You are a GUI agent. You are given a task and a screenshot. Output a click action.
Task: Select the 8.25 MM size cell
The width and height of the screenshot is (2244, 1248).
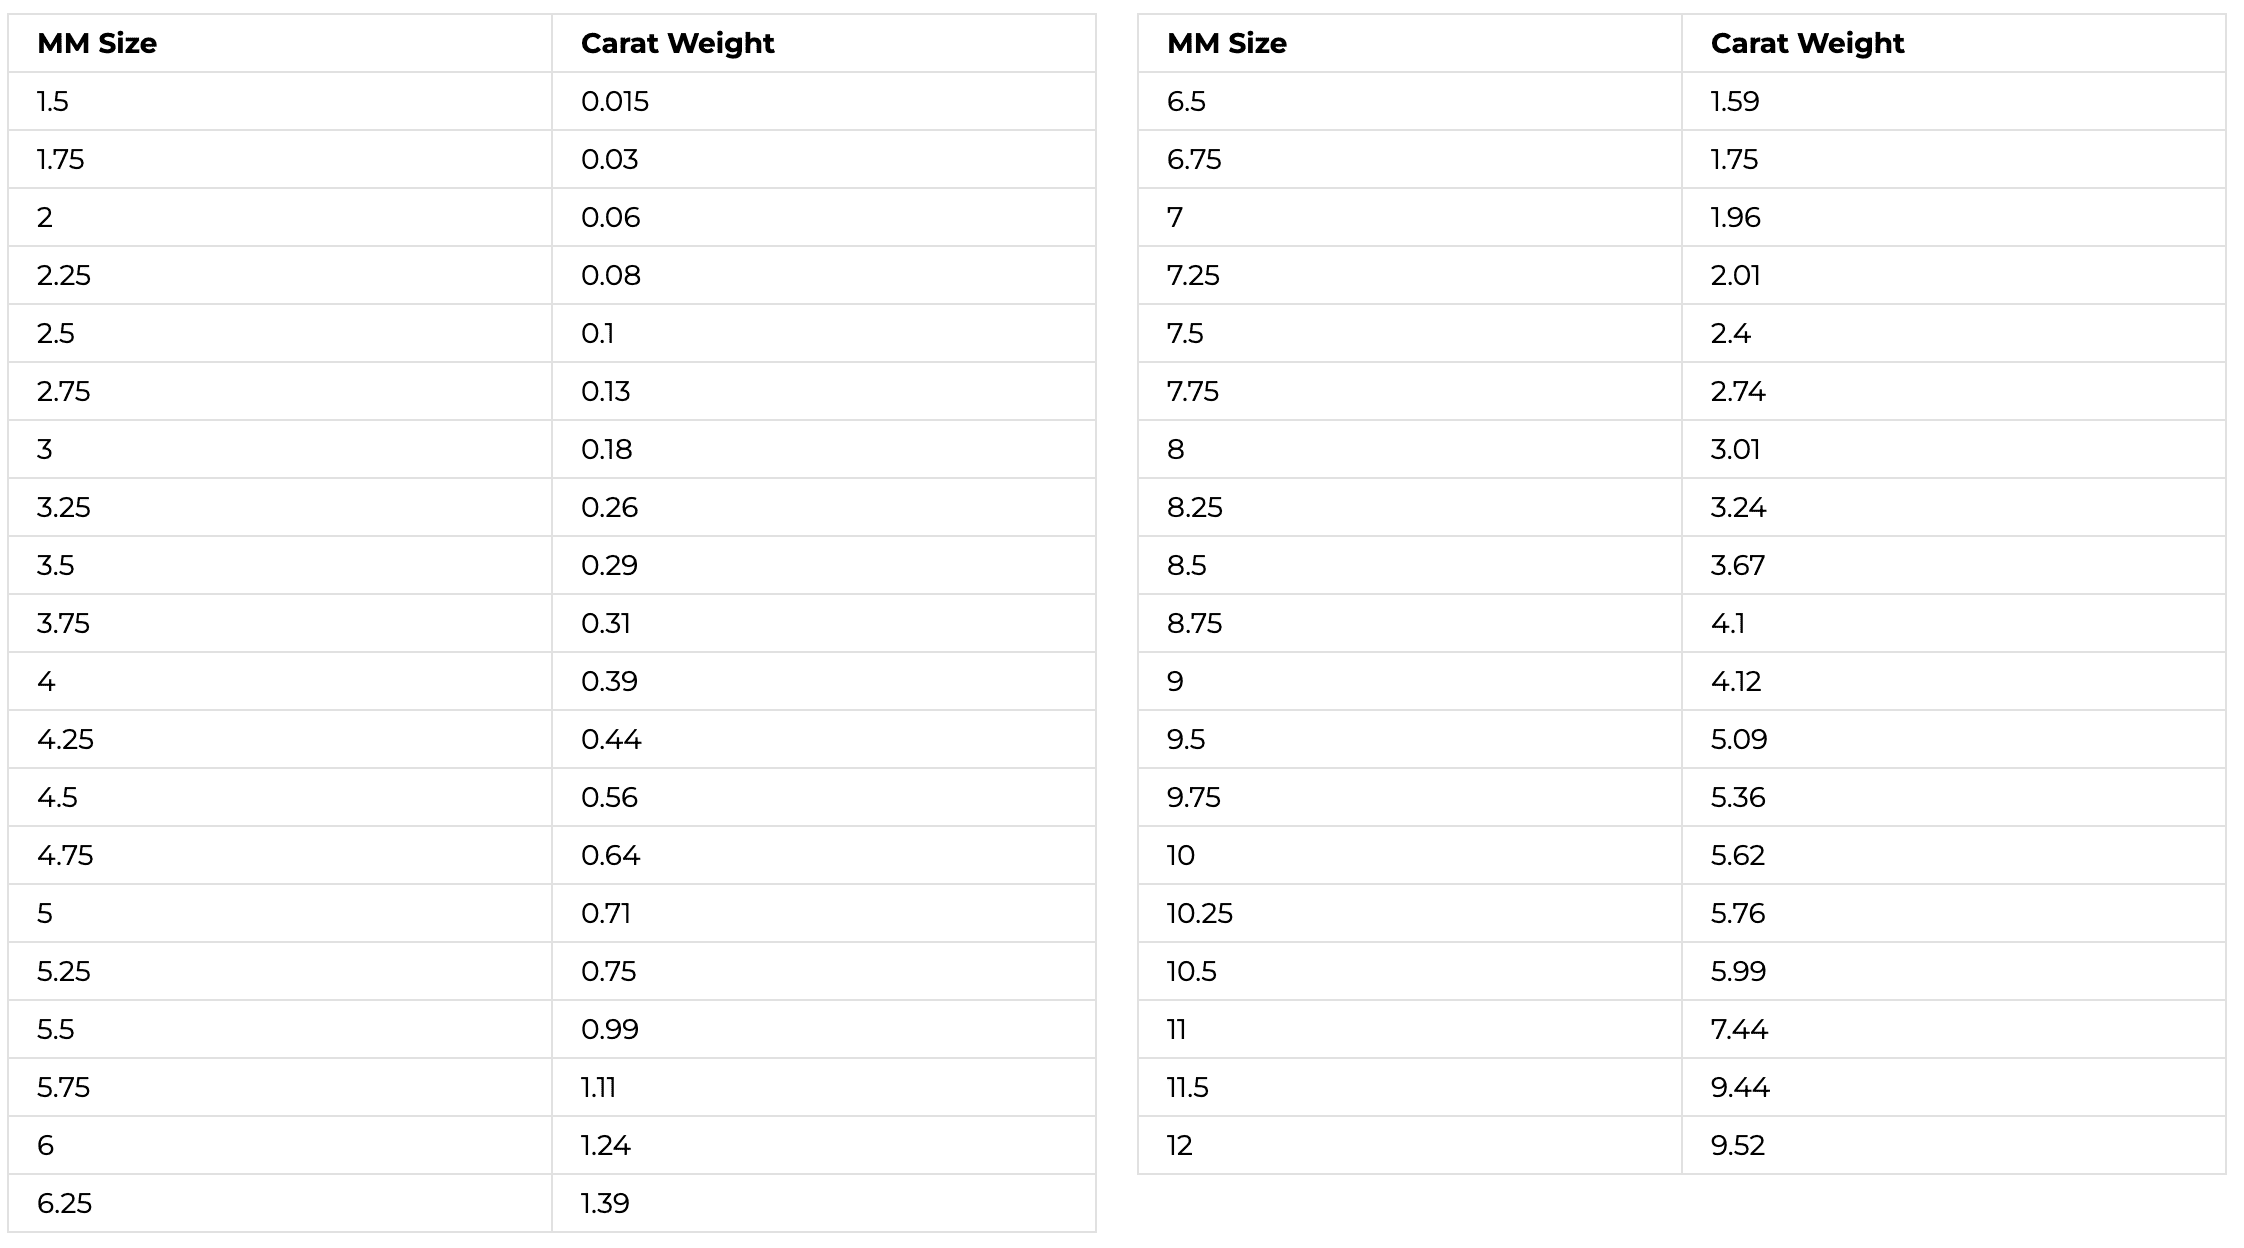pos(1194,507)
